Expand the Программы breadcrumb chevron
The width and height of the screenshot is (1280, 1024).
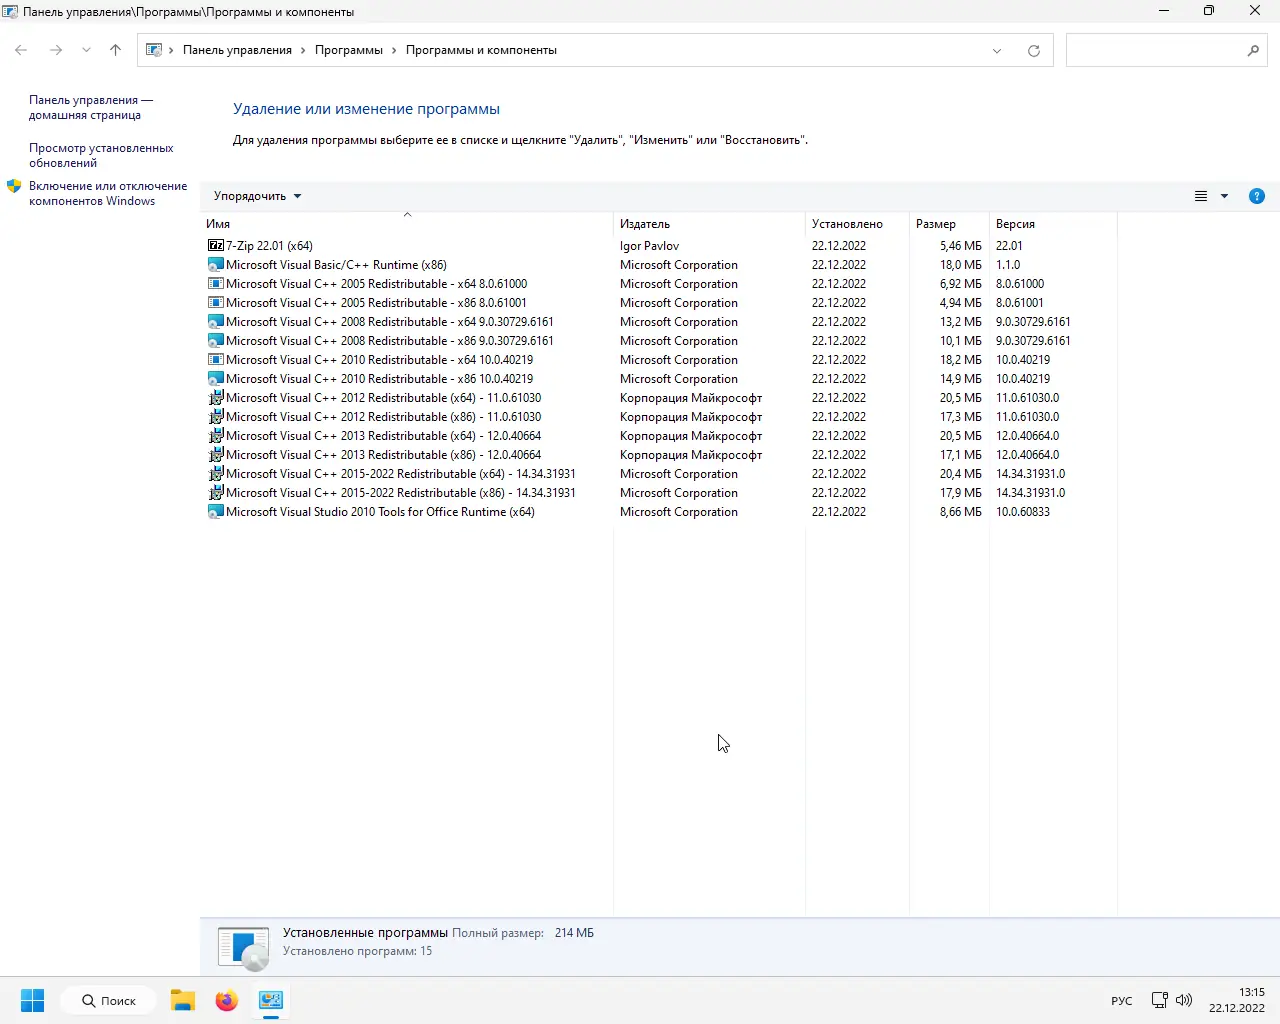click(x=394, y=50)
